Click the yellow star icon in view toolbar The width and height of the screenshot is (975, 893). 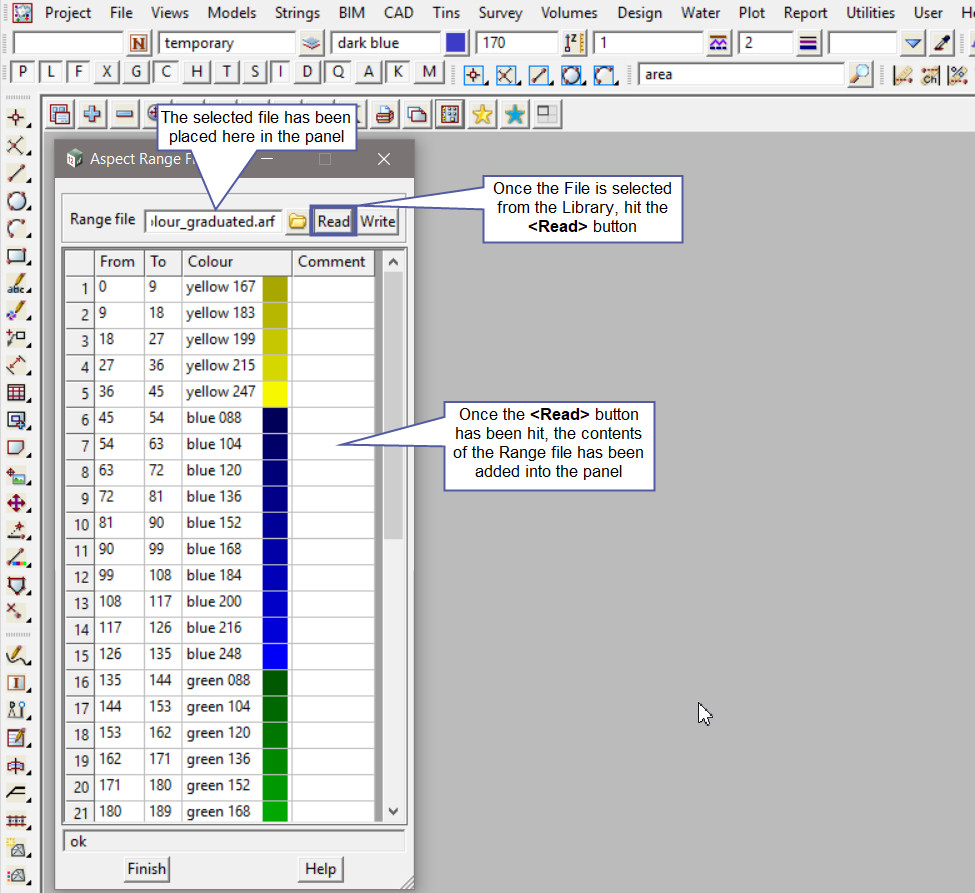(482, 114)
